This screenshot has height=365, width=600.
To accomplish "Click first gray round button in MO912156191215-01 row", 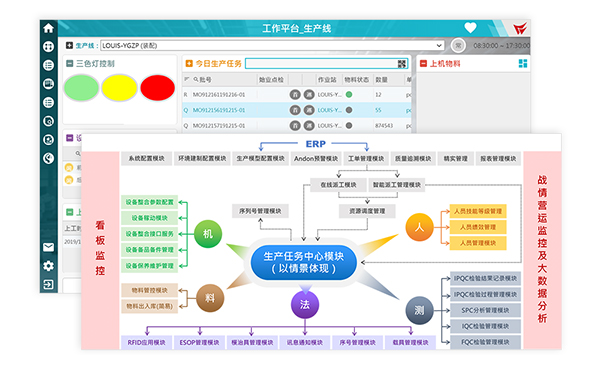I will coord(295,110).
